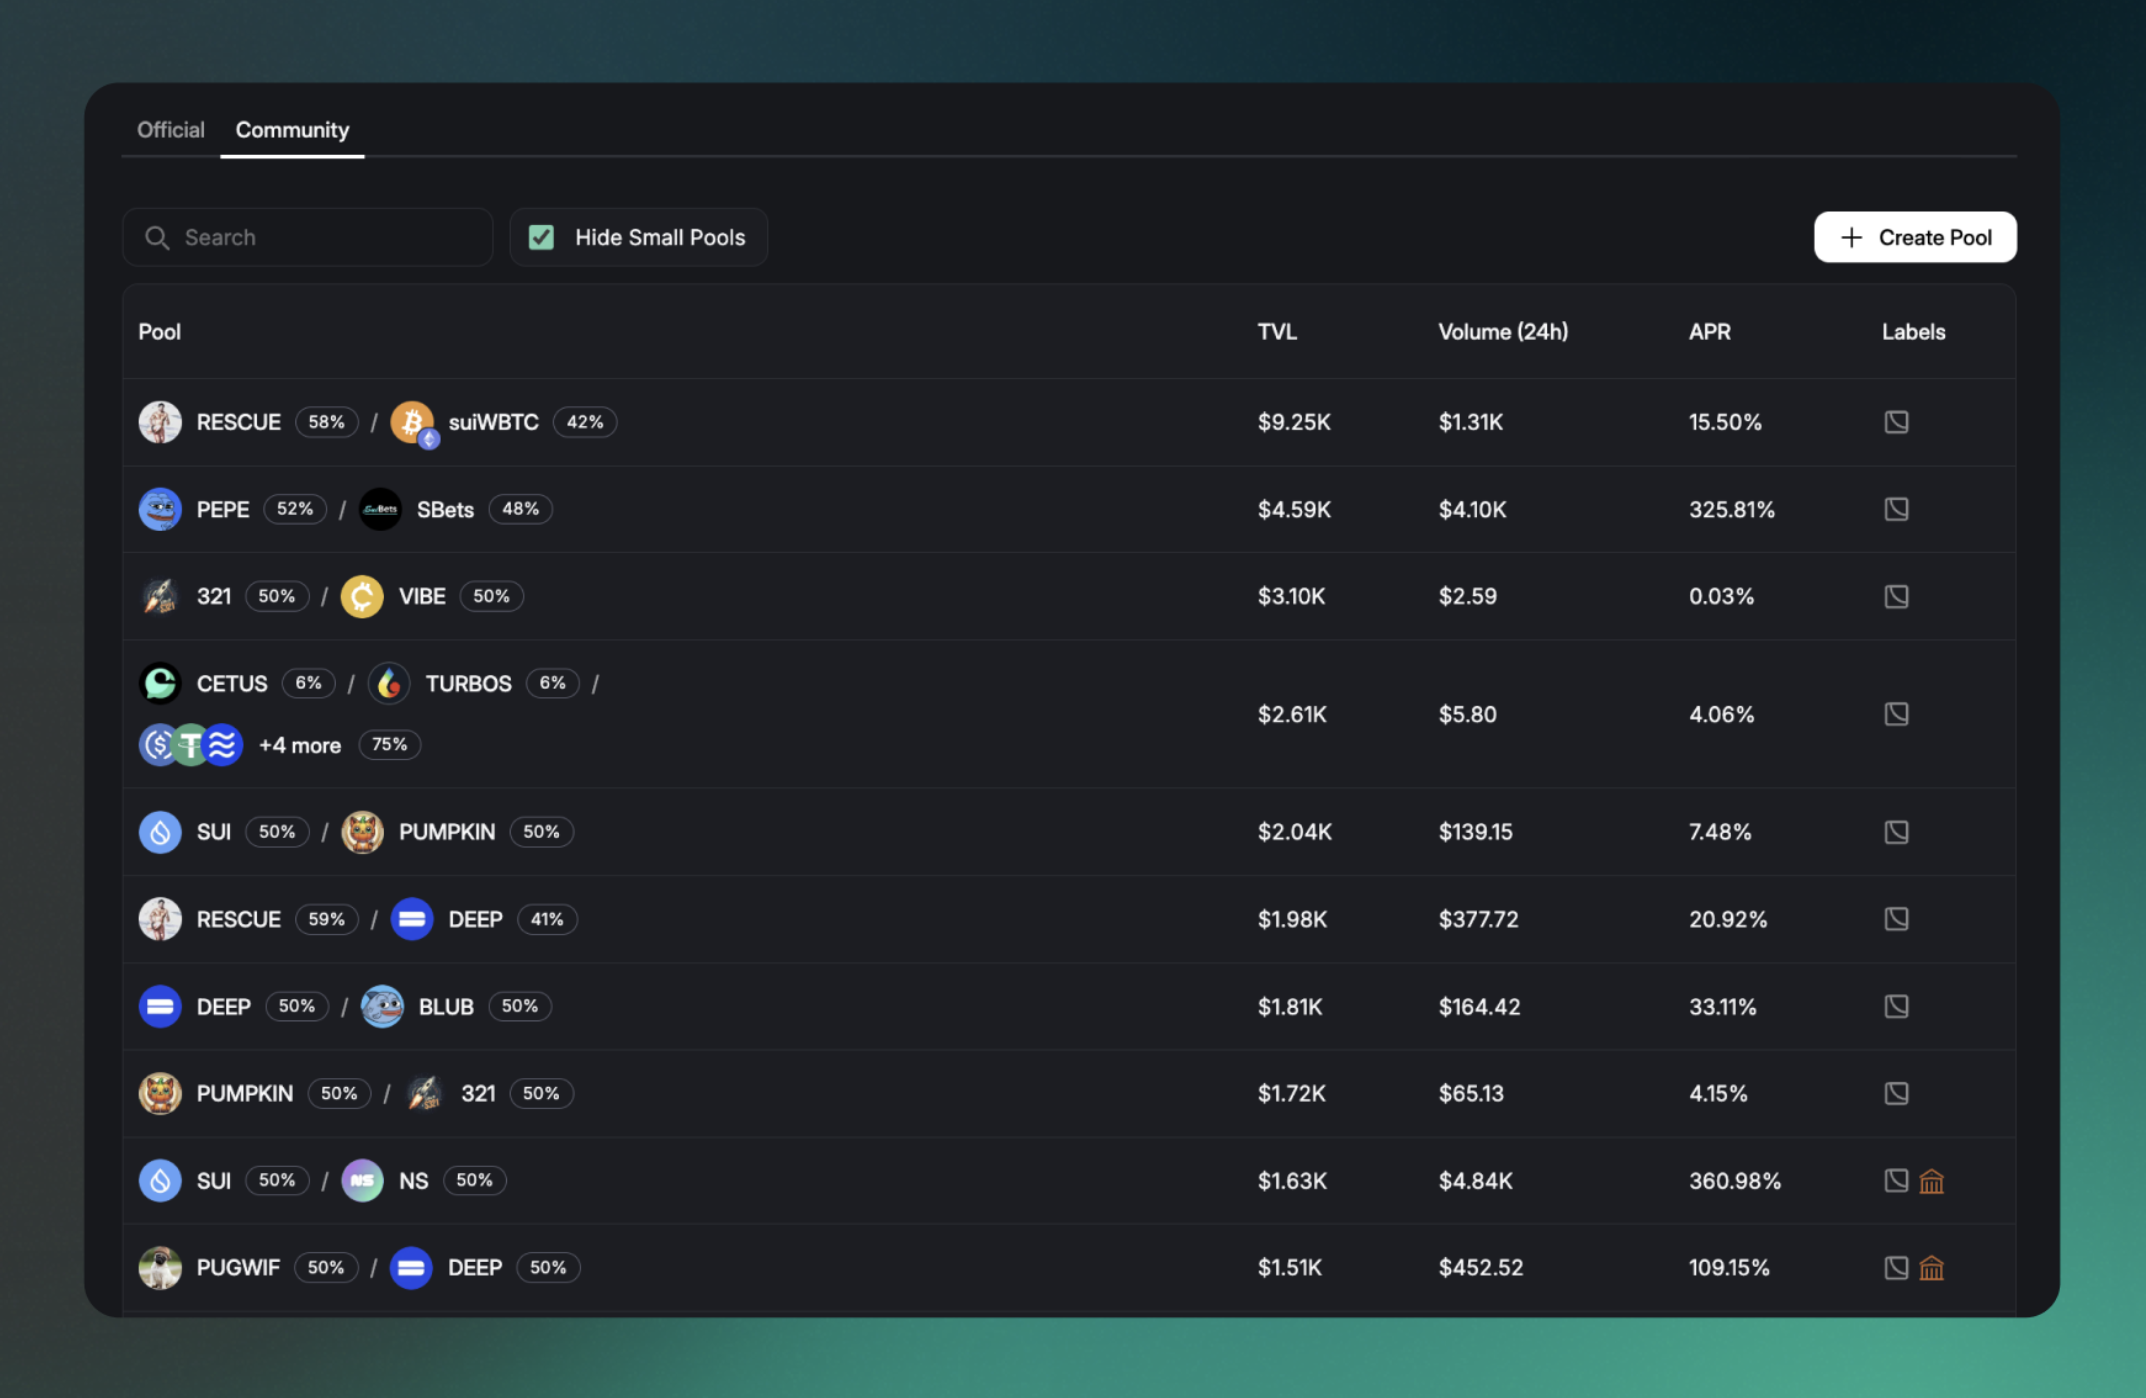Viewport: 2146px width, 1398px height.
Task: Click the bank label icon on SUI/NS row
Action: (x=1932, y=1182)
